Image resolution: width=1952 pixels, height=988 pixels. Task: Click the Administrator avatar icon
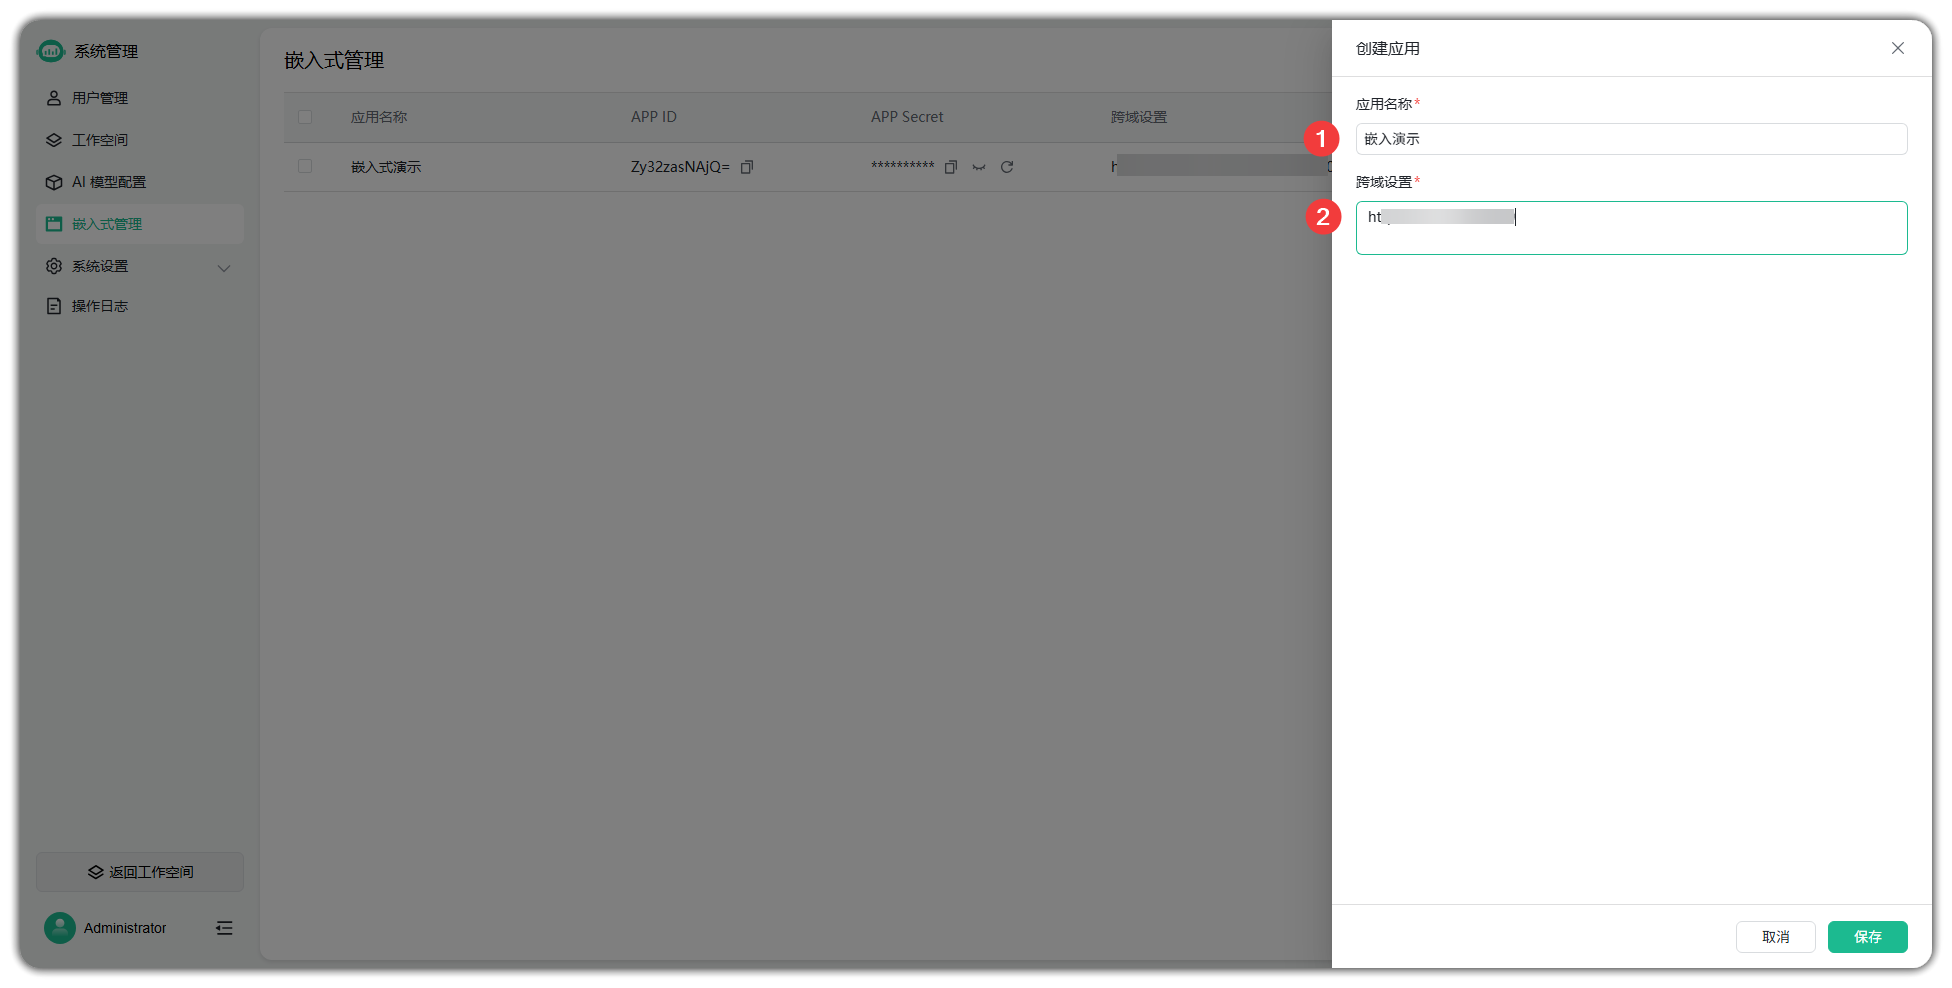point(60,928)
